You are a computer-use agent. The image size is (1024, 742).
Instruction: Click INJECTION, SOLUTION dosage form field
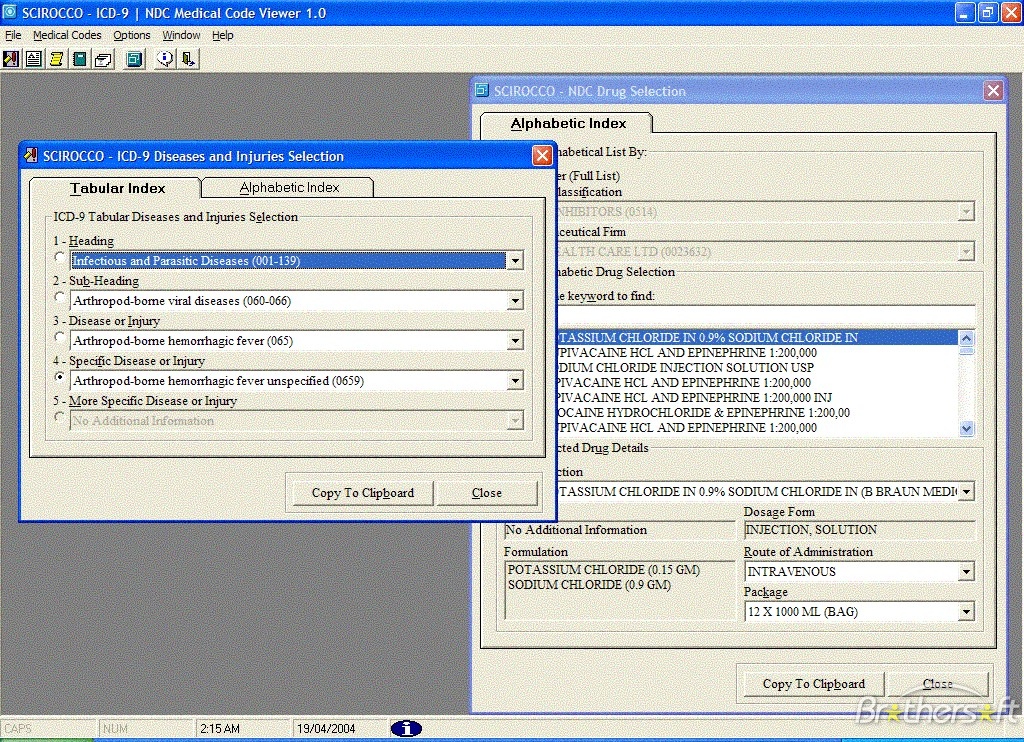[859, 530]
